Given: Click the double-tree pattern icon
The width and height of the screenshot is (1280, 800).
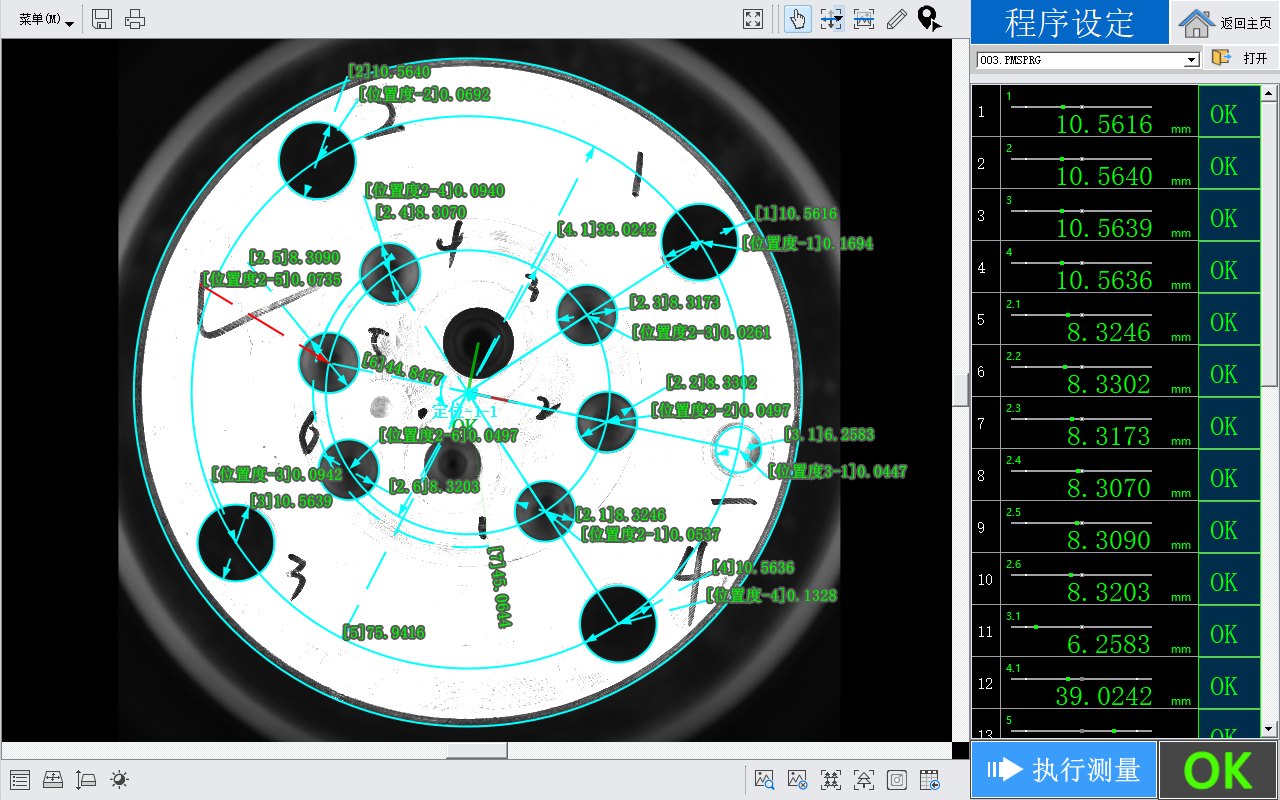Looking at the screenshot, I should (831, 780).
